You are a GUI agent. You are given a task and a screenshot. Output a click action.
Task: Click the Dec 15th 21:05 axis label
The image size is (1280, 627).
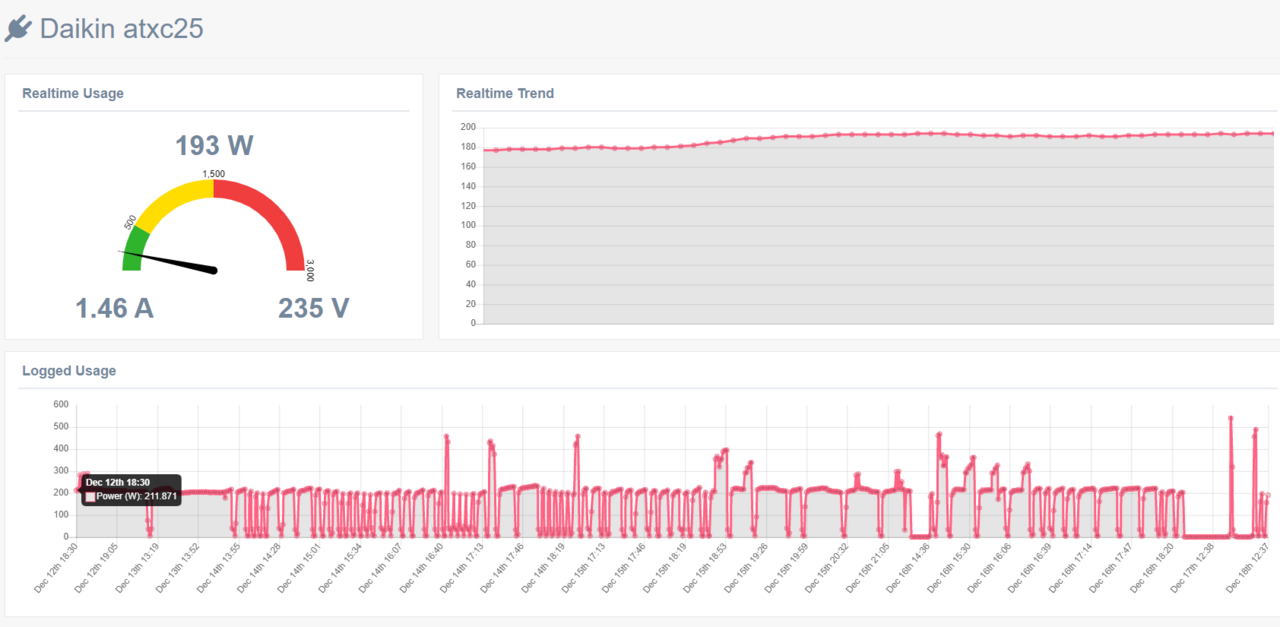pyautogui.click(x=865, y=568)
